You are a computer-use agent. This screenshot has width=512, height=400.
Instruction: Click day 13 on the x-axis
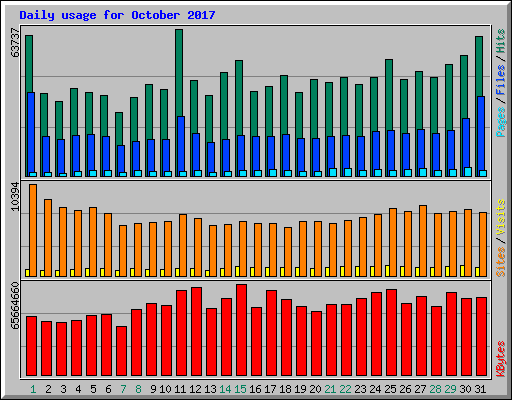[x=210, y=389]
